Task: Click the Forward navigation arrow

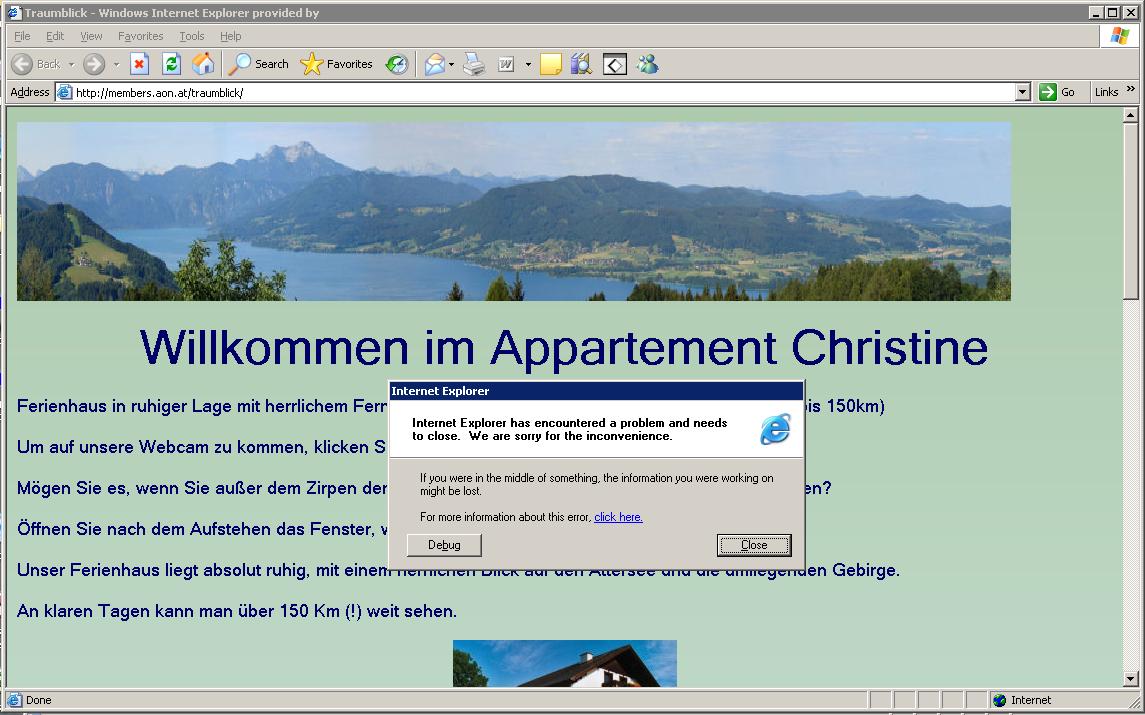Action: [x=93, y=64]
